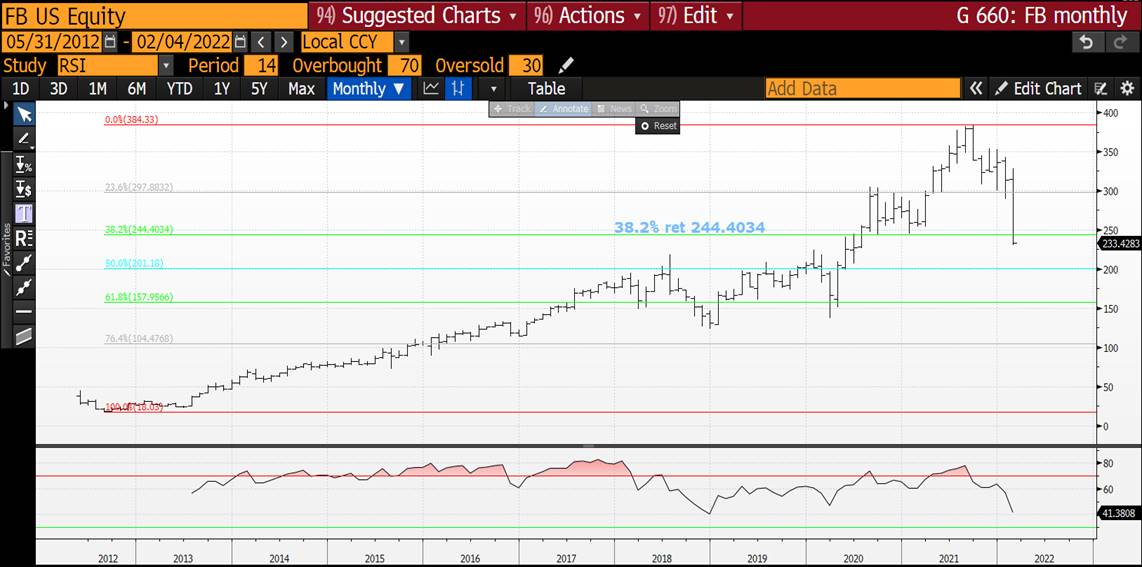Select the parallel channel tool

[x=24, y=336]
